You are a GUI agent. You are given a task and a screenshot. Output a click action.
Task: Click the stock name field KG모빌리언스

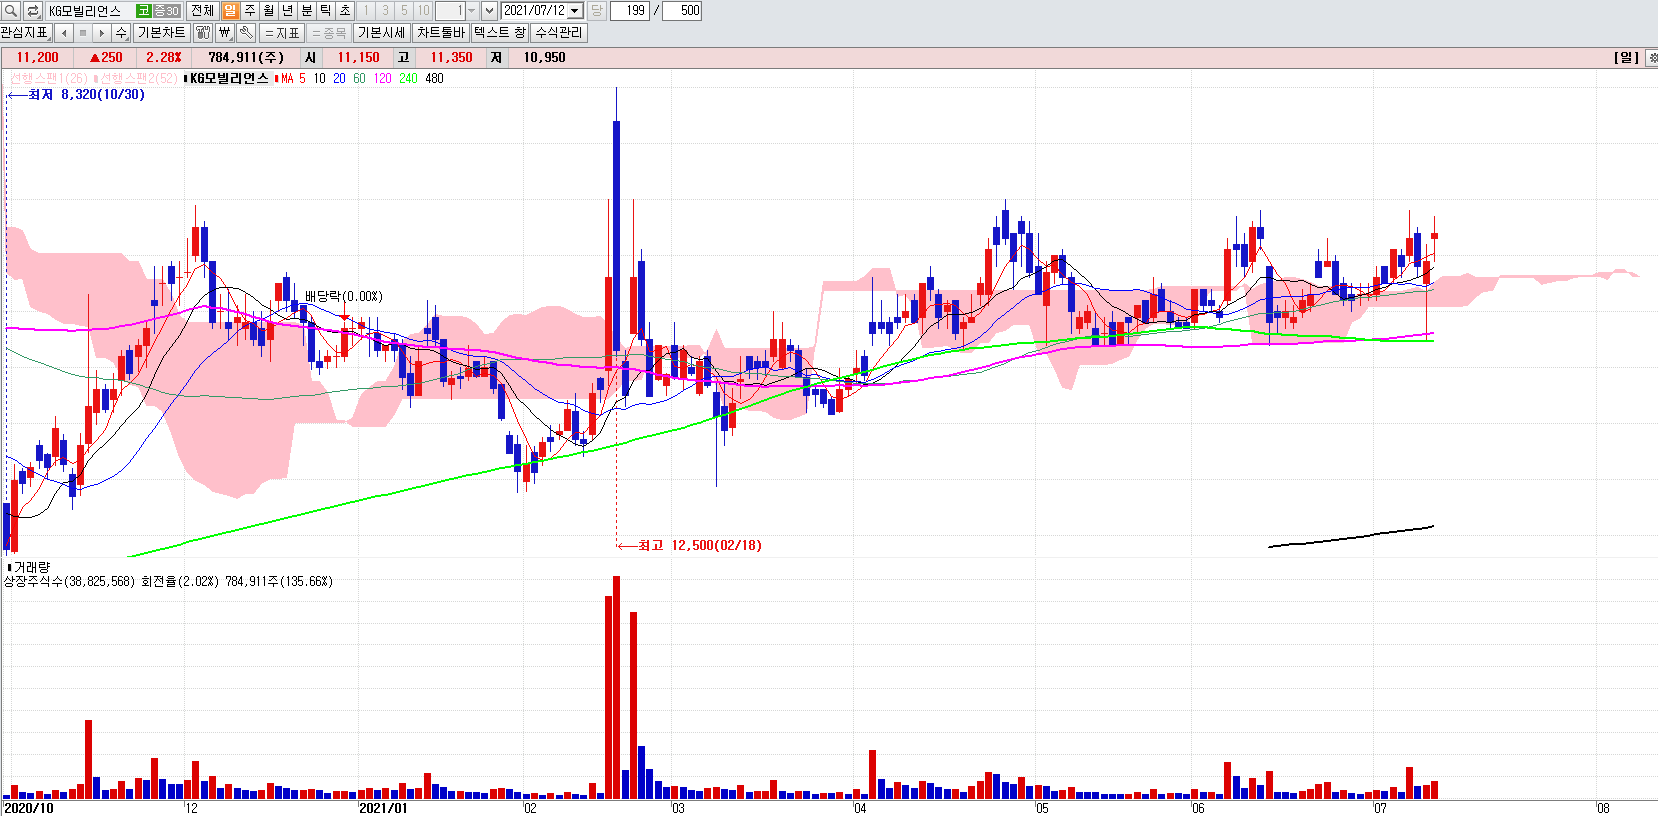pos(89,10)
